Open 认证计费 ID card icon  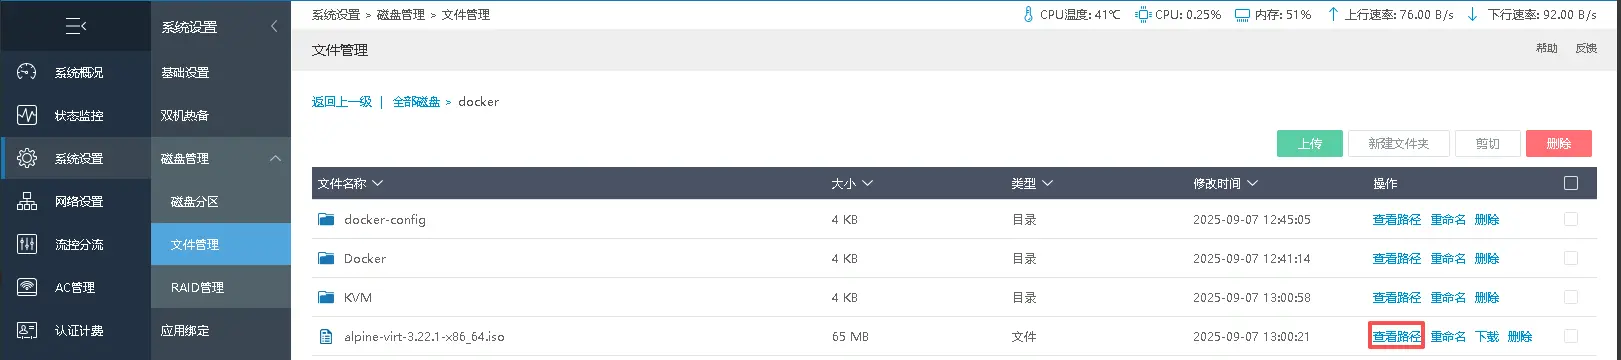(27, 330)
